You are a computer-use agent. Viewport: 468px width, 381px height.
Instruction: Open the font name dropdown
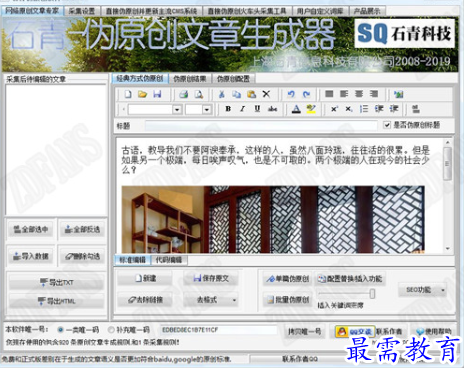[177, 109]
